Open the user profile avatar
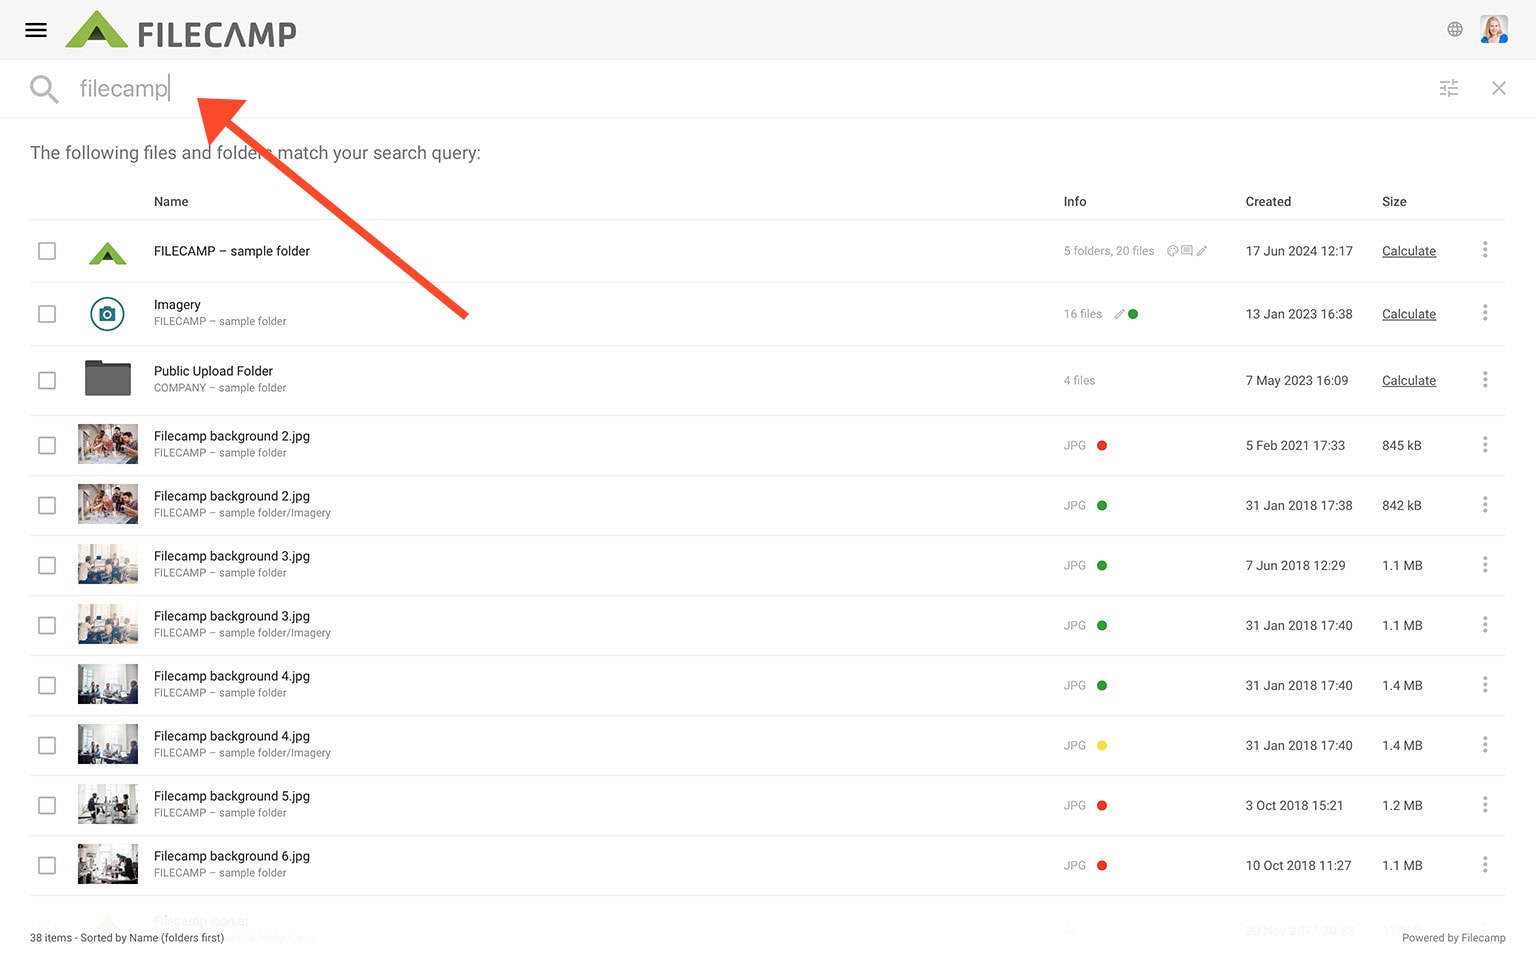 pos(1494,29)
